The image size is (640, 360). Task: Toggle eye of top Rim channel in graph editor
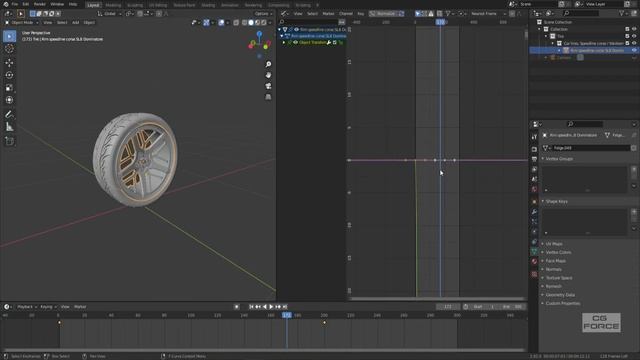pyautogui.click(x=296, y=29)
